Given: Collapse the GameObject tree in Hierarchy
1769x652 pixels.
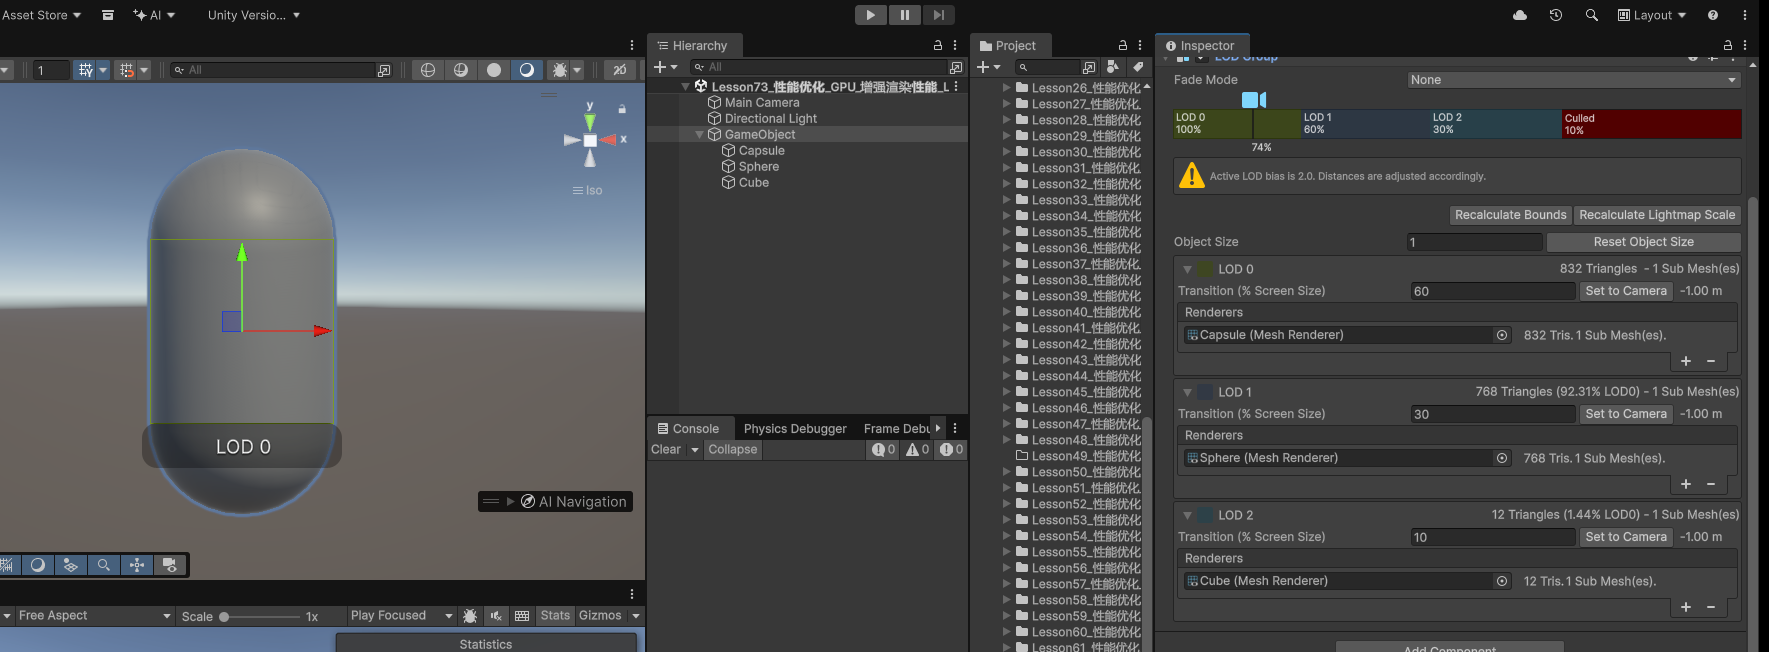Looking at the screenshot, I should click(700, 135).
